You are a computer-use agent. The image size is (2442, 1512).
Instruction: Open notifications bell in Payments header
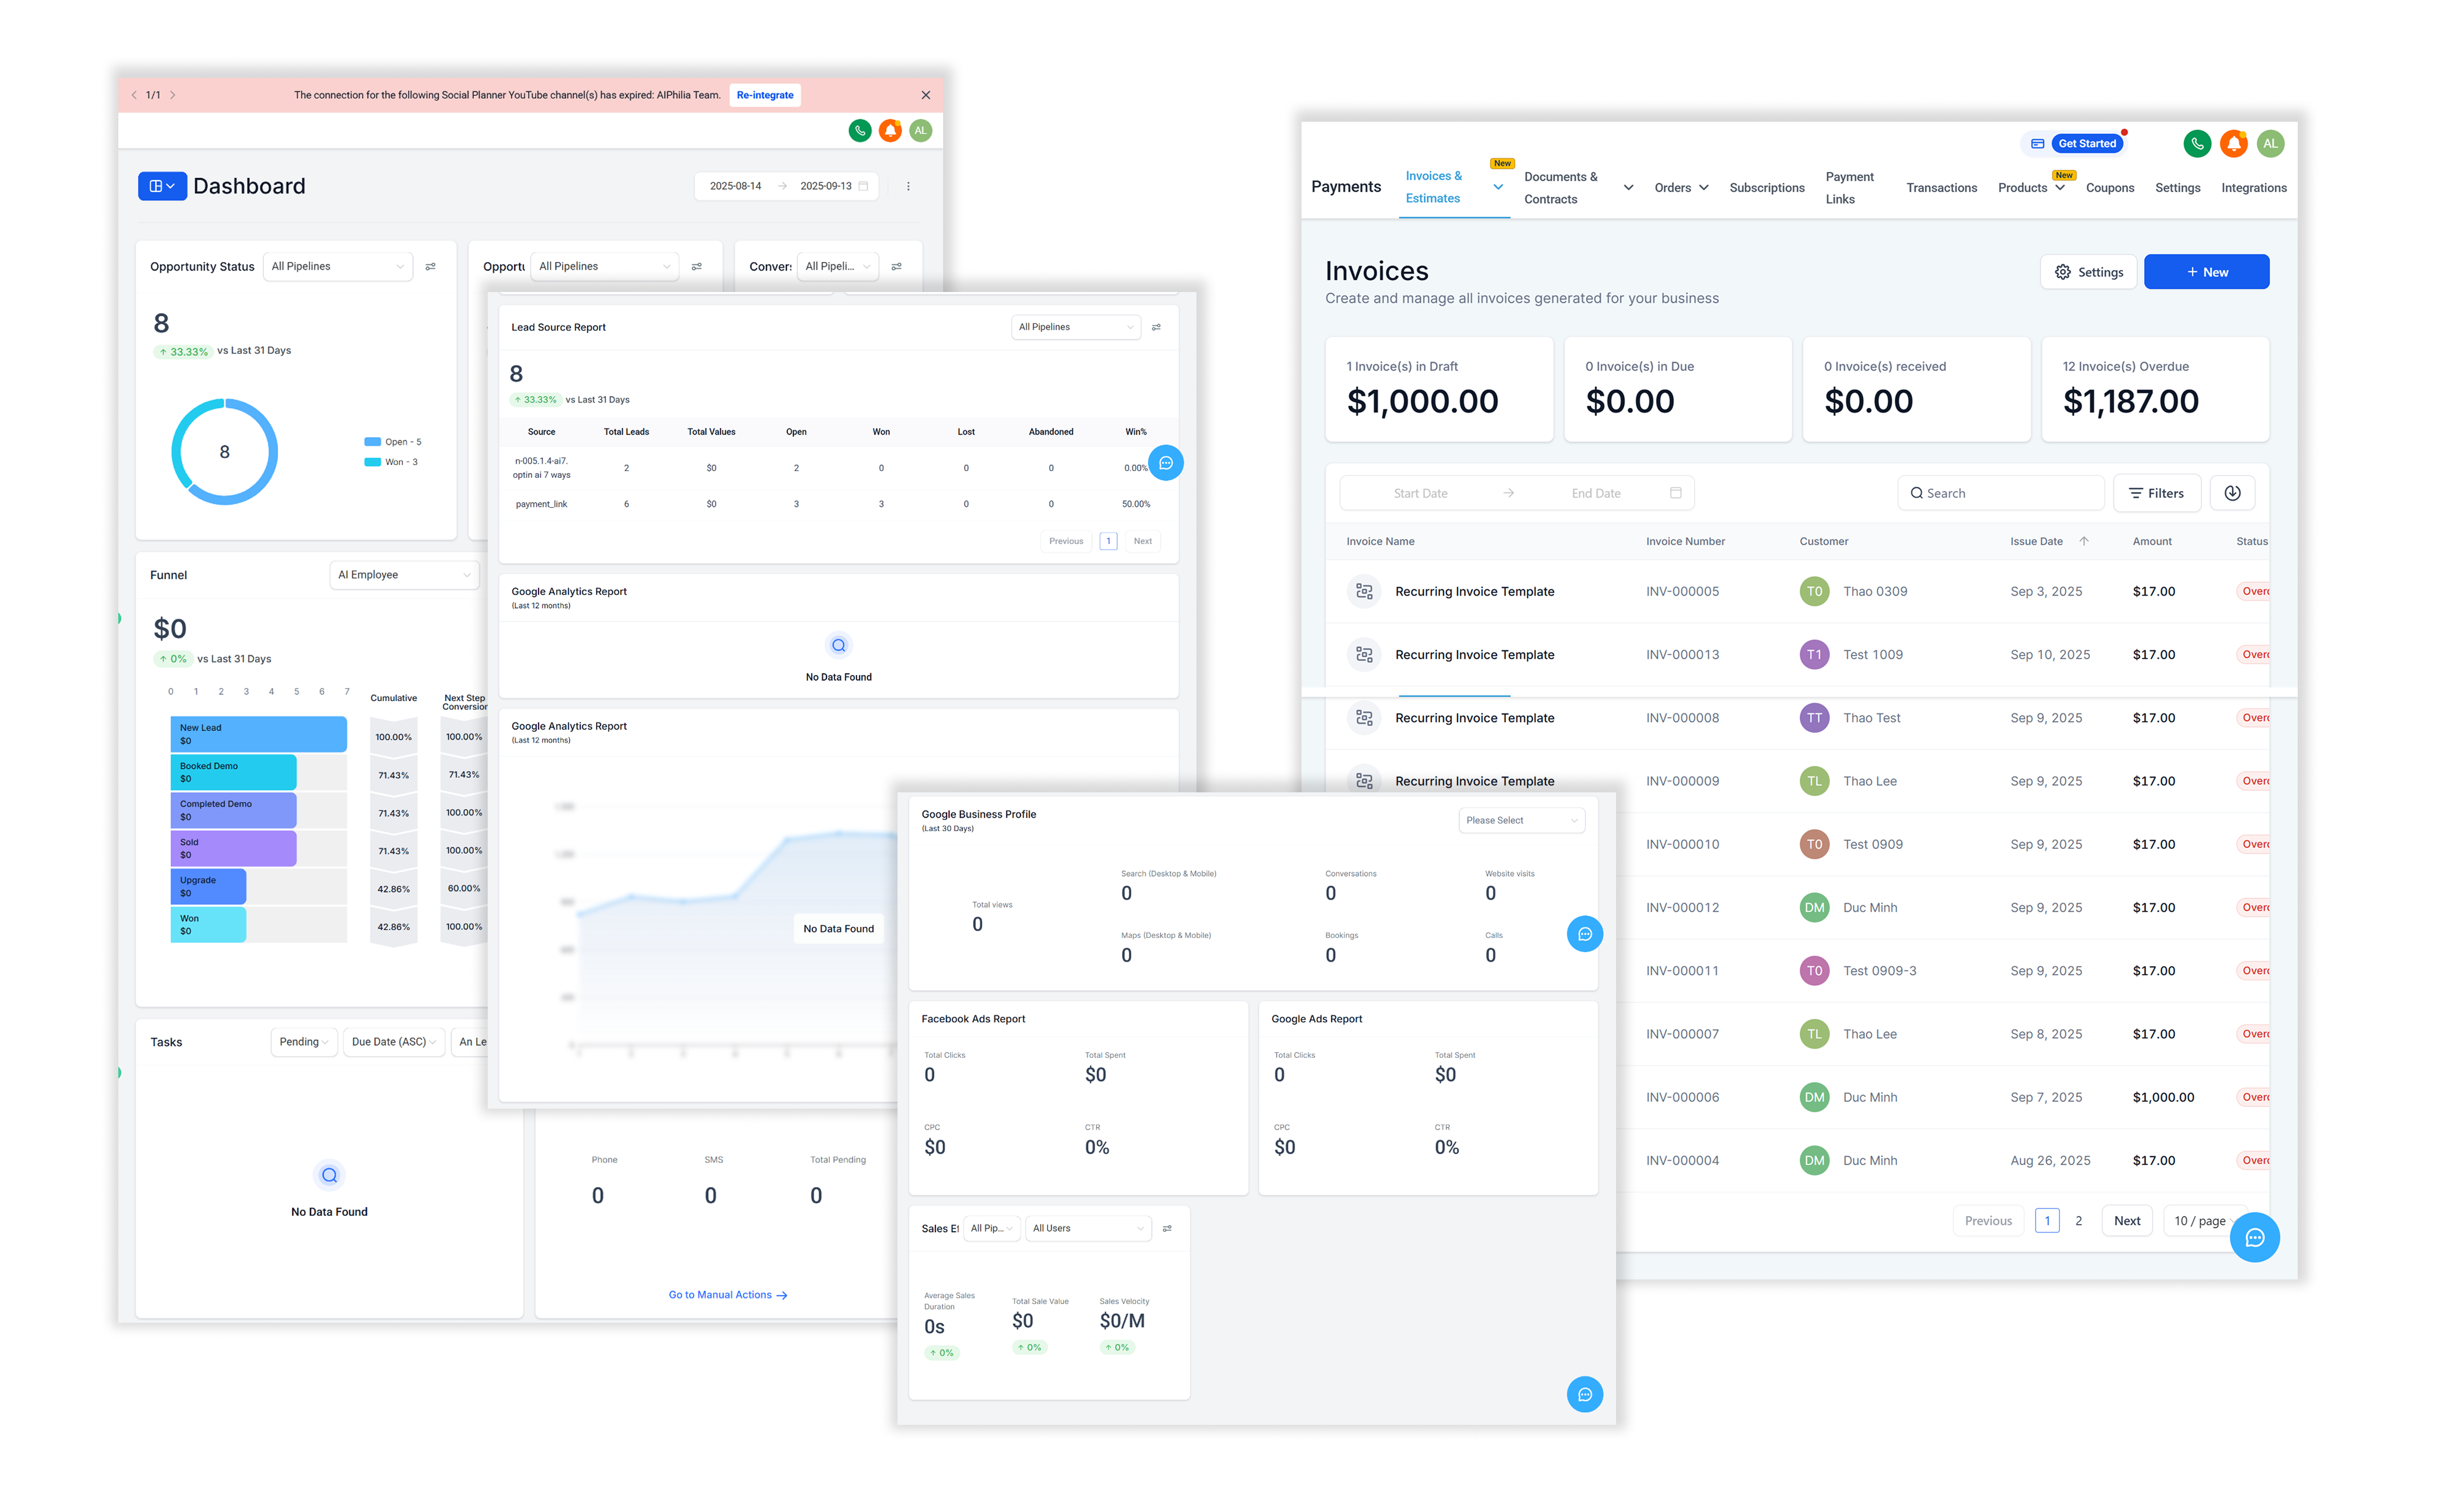pos(2233,144)
